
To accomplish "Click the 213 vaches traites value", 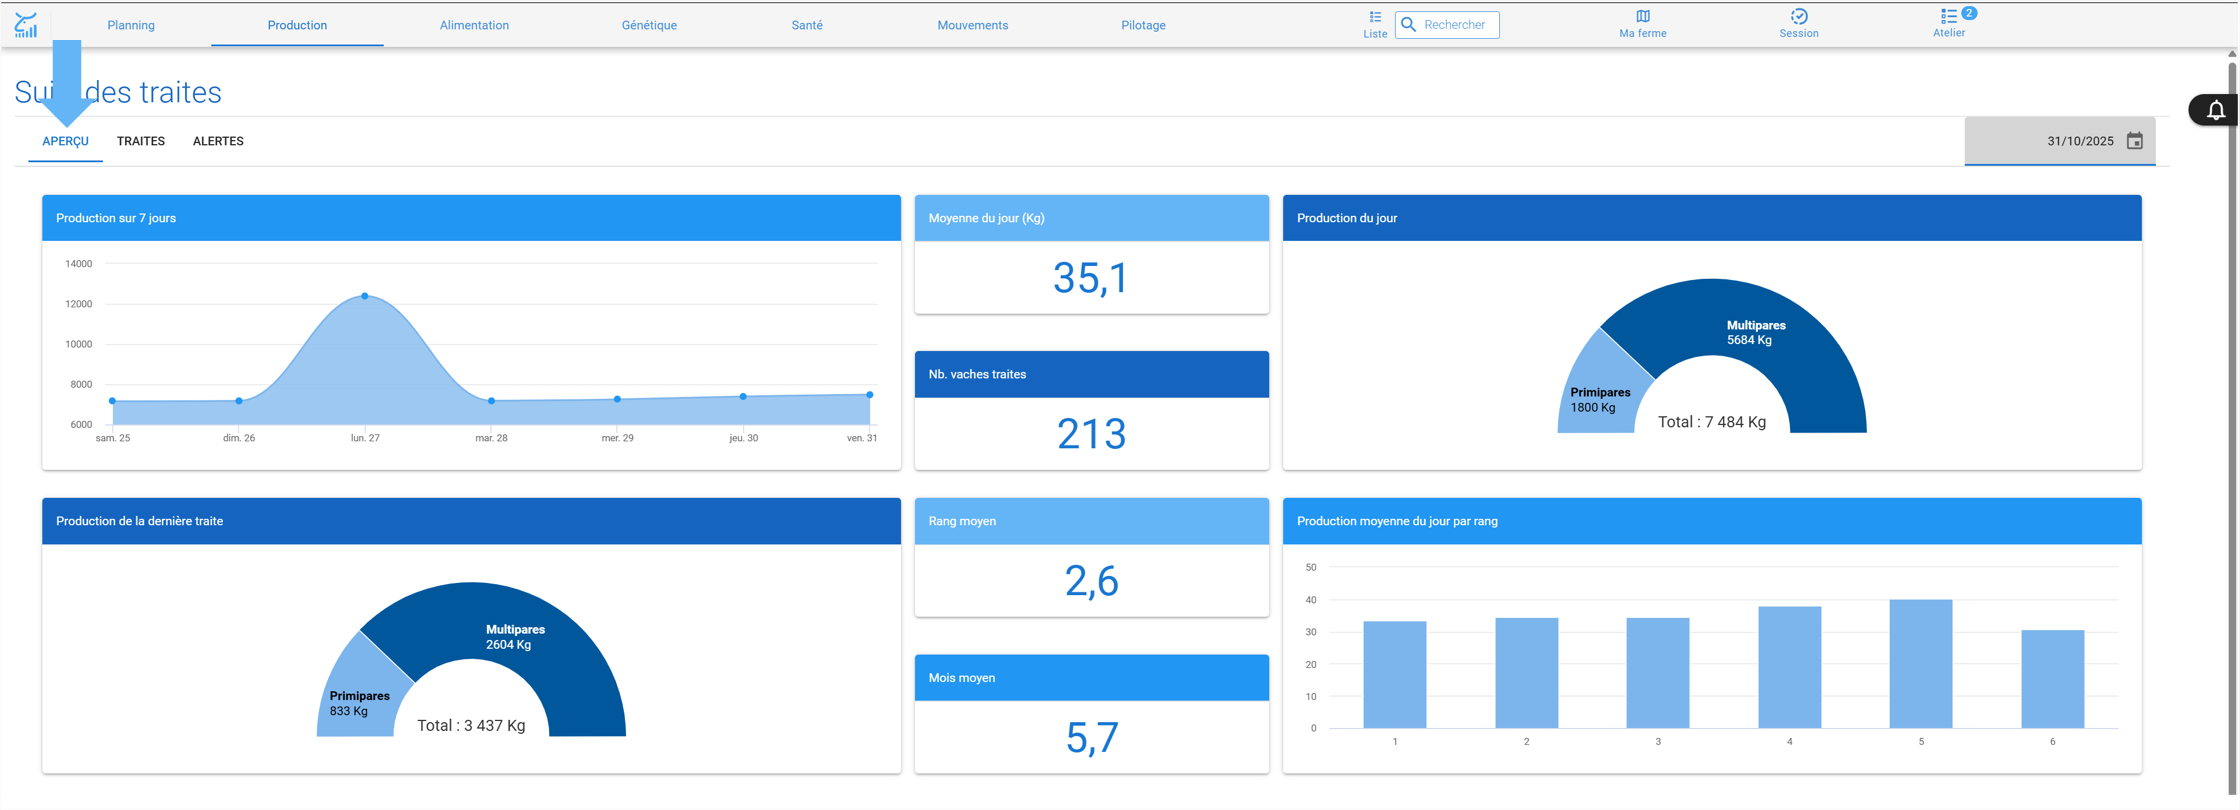I will click(1091, 434).
